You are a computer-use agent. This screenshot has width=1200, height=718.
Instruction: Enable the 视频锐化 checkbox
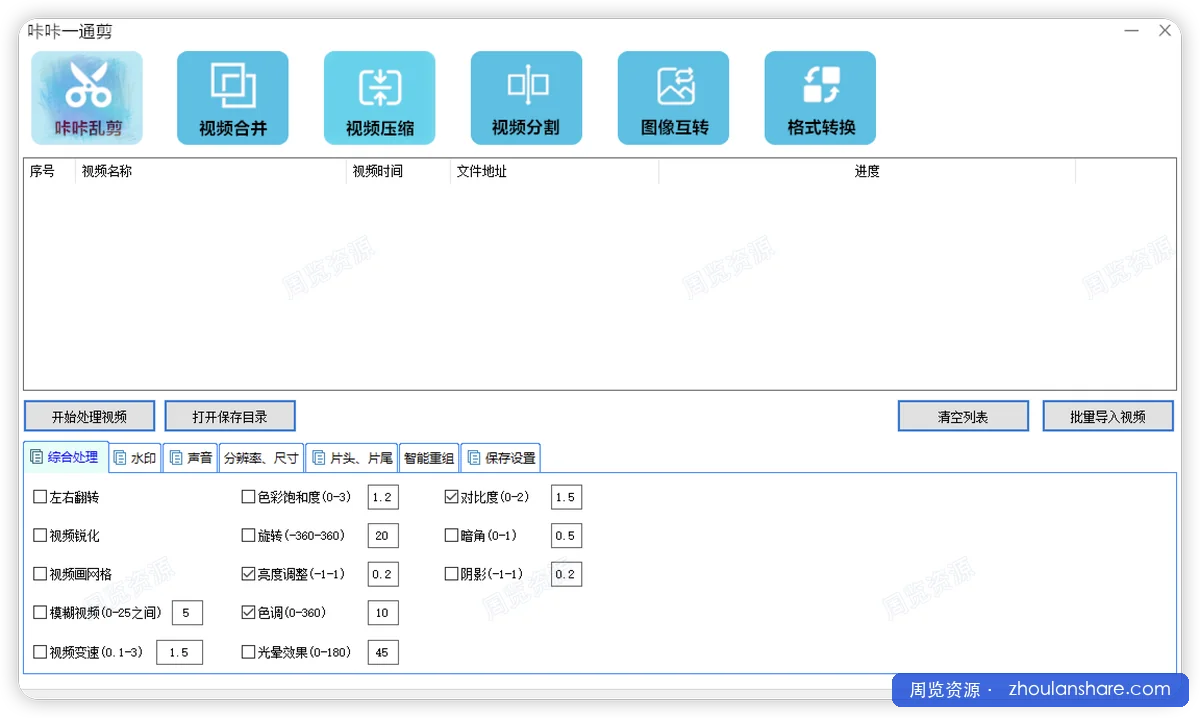[x=40, y=536]
